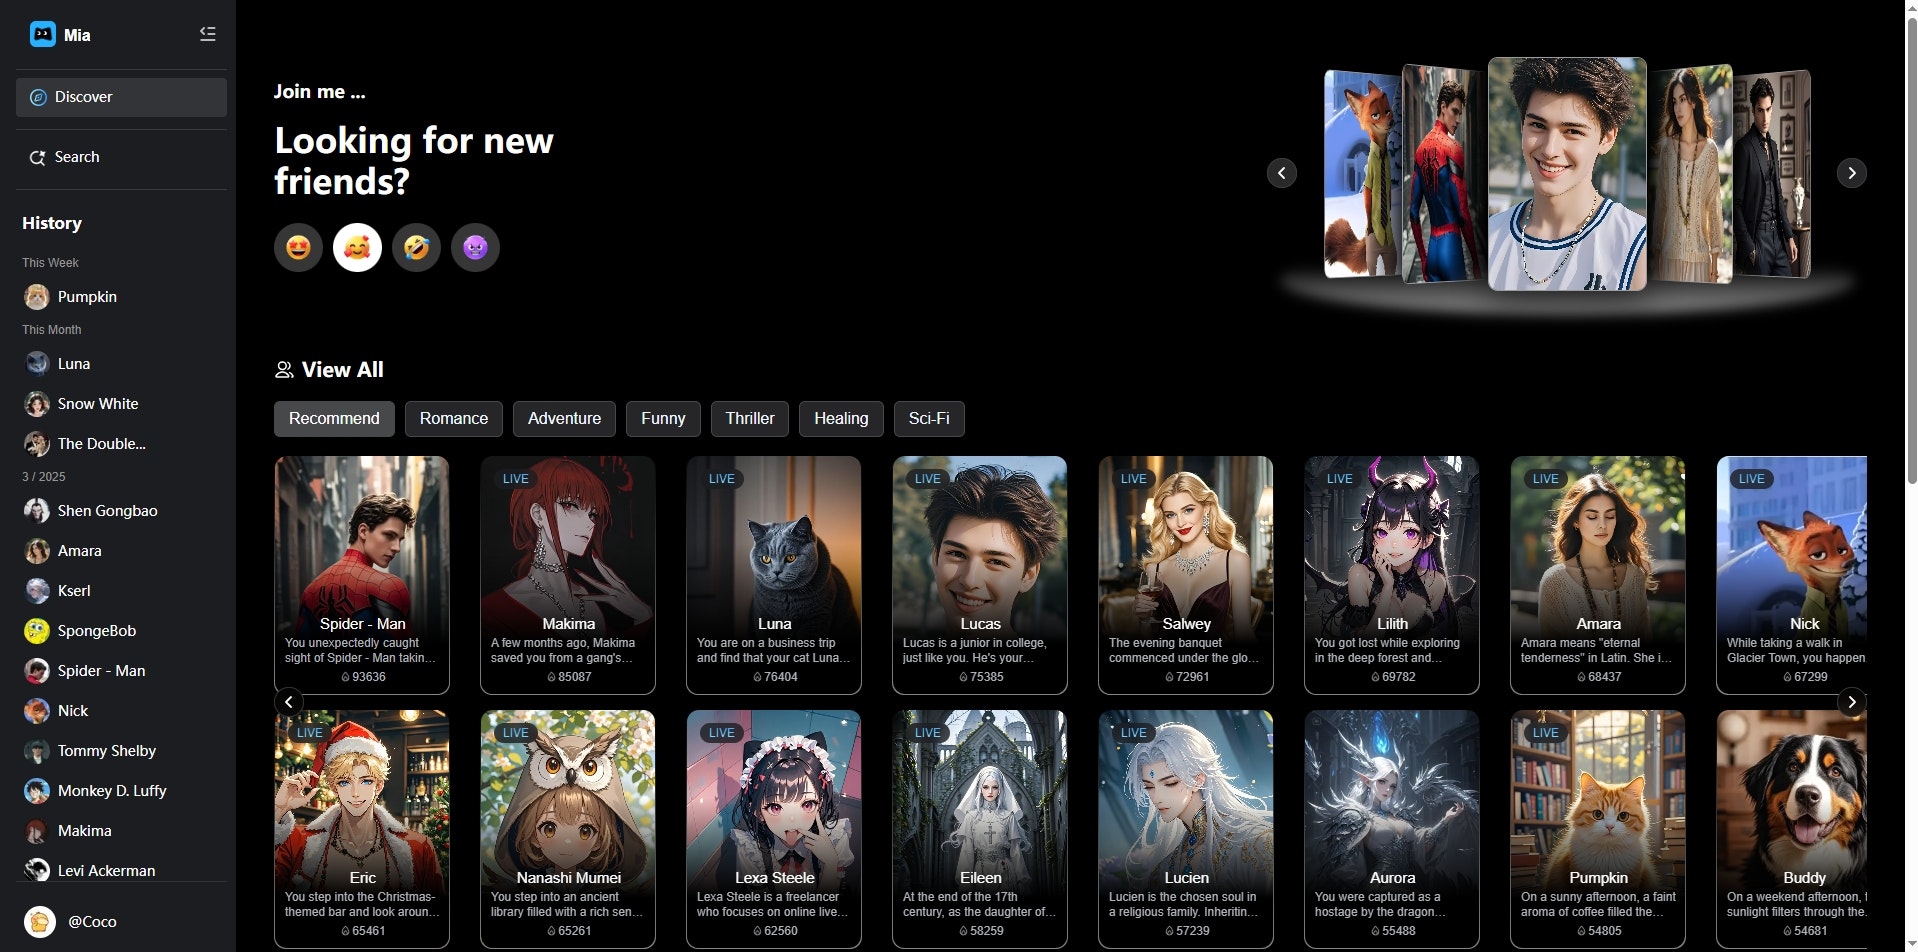This screenshot has height=952, width=1918.
Task: Select the blushing smiley emoji filter
Action: 357,247
